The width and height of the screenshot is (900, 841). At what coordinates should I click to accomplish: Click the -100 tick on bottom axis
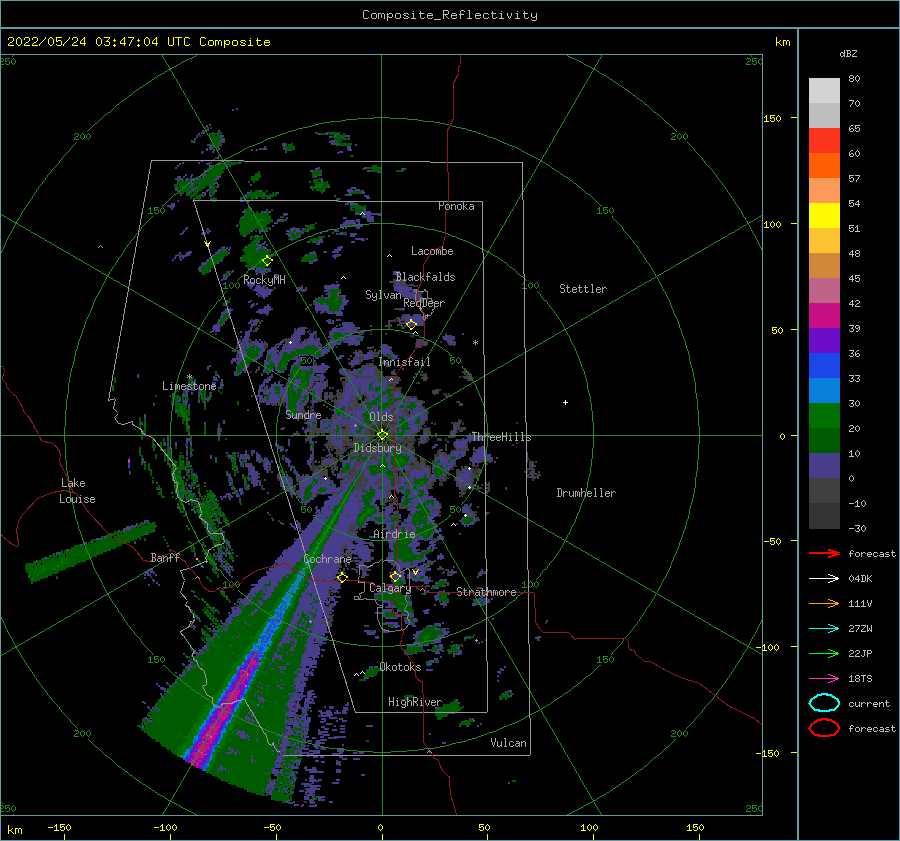pyautogui.click(x=165, y=827)
